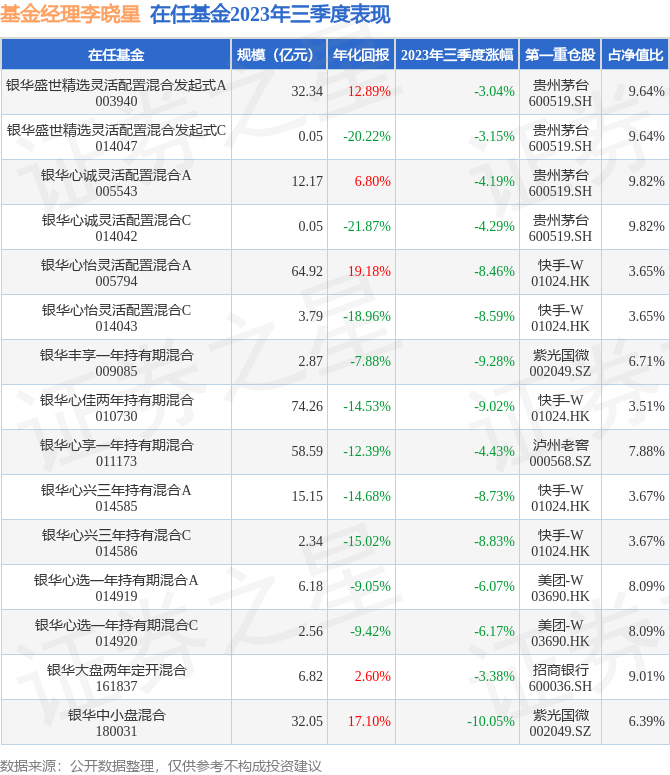670x775 pixels.
Task: Select fund 银华心选一年持有期混合C 014920
Action: pos(116,632)
